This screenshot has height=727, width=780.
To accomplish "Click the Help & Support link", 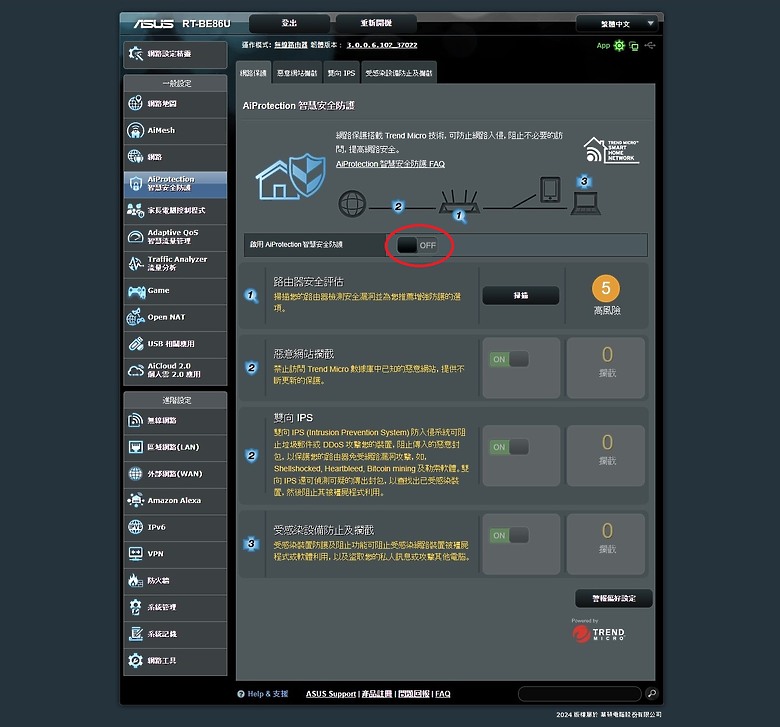I will point(268,694).
